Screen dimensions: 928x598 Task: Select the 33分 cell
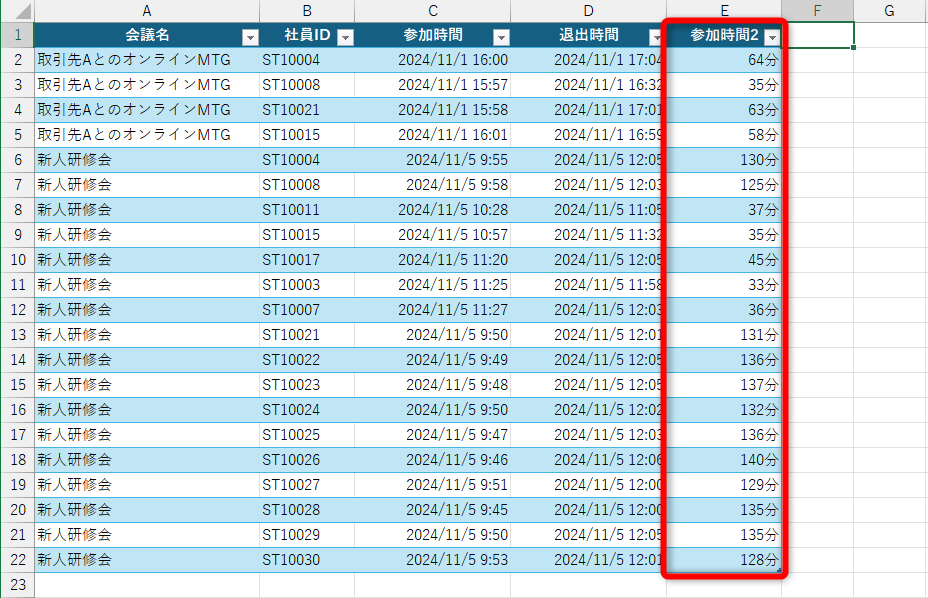pyautogui.click(x=724, y=285)
